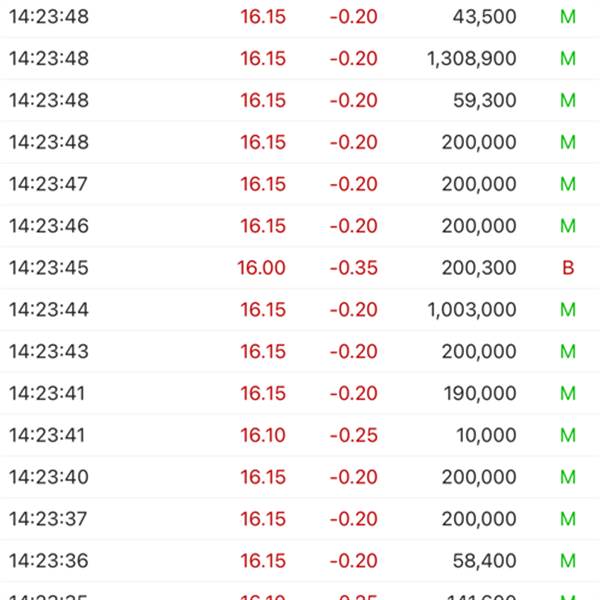Click the 190,000 volume entry
The image size is (600, 600).
coord(479,394)
